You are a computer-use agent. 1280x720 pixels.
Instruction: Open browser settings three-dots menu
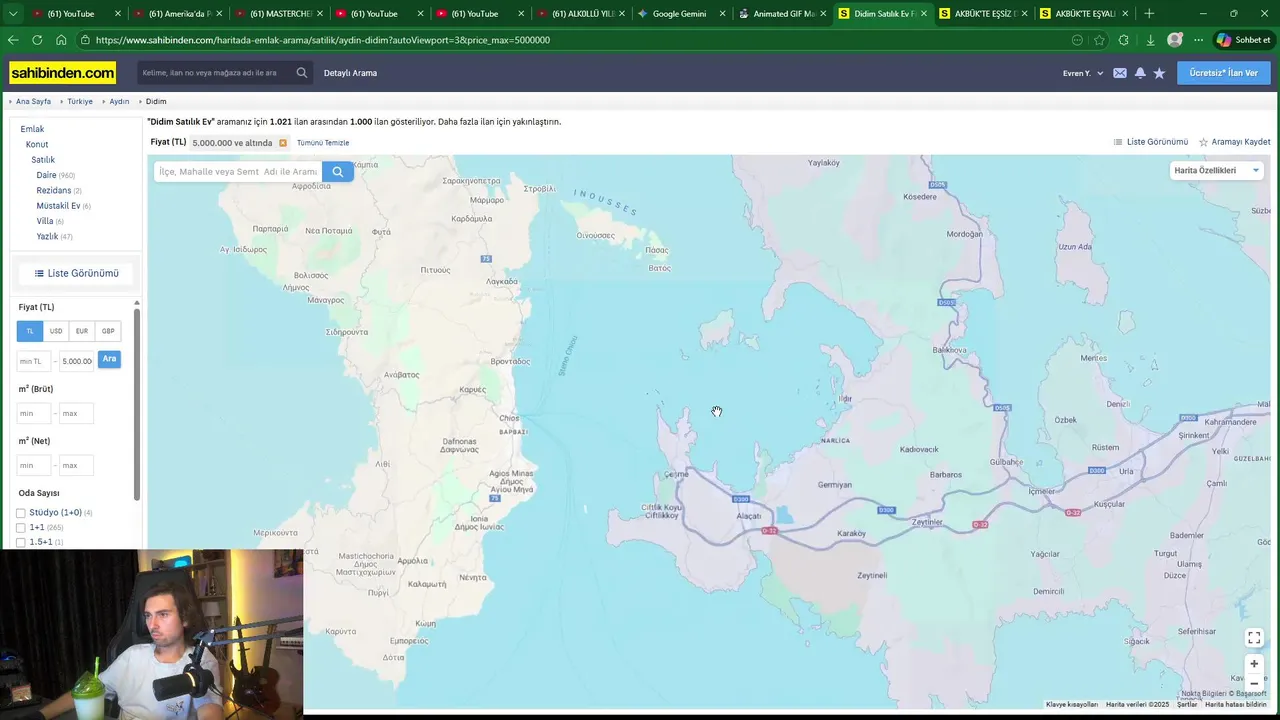[1198, 40]
